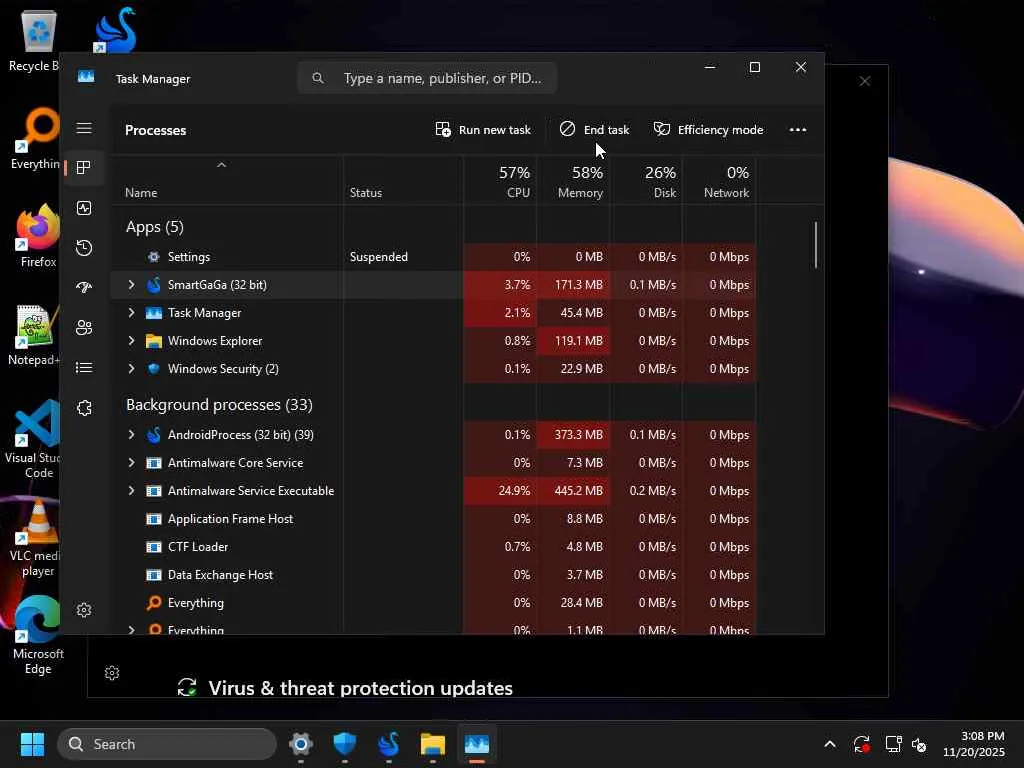The width and height of the screenshot is (1024, 768).
Task: Select the Processes sidebar icon
Action: [84, 168]
